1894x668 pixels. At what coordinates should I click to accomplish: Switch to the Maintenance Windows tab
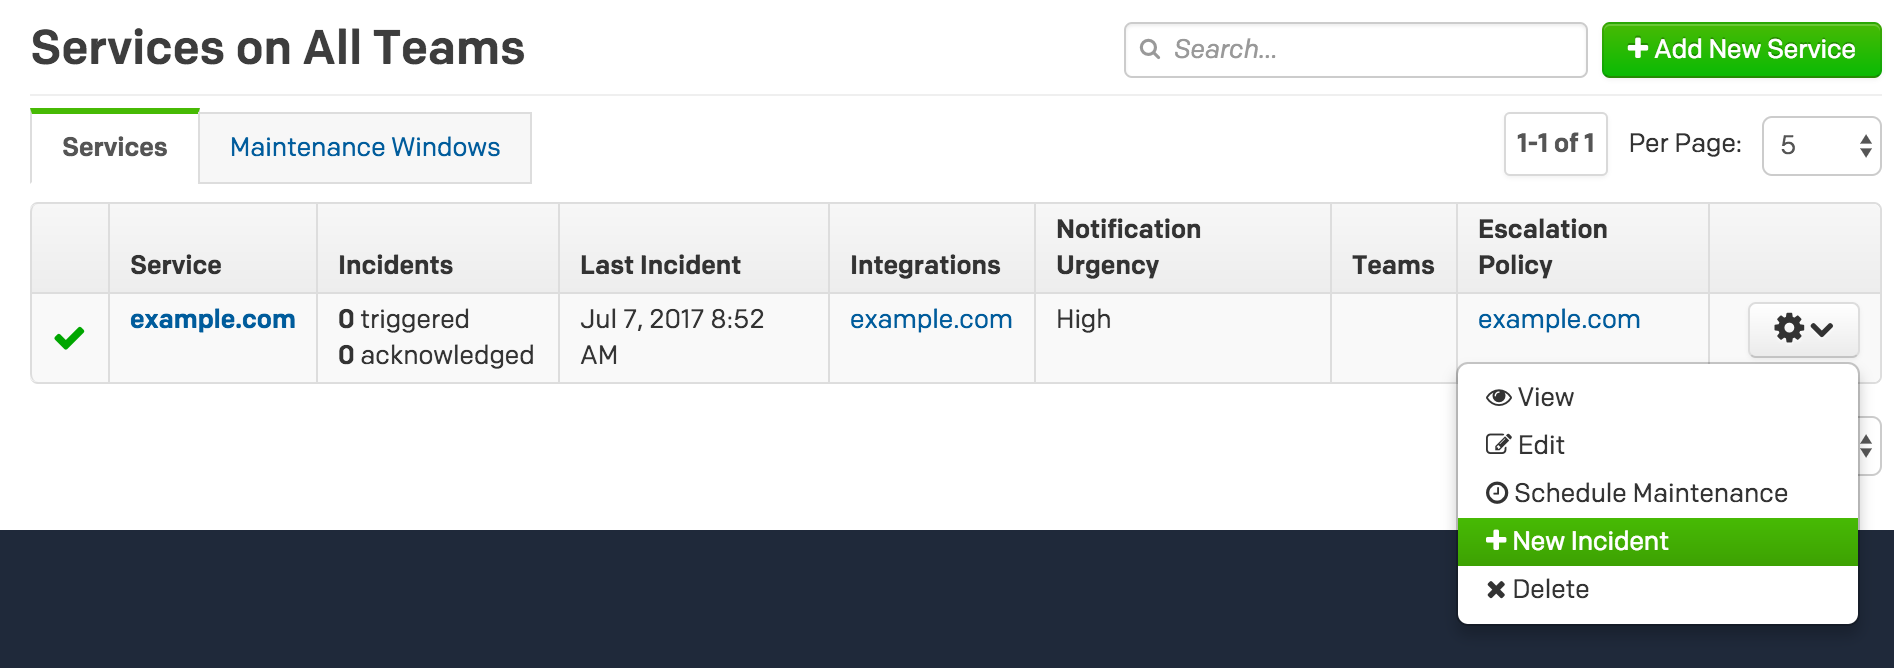point(365,147)
